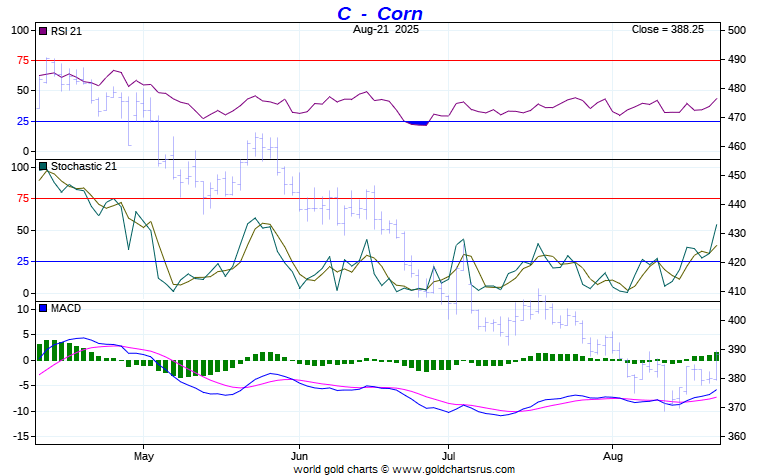760x475 pixels.
Task: Click the blue MACD legend swatch
Action: pos(43,308)
